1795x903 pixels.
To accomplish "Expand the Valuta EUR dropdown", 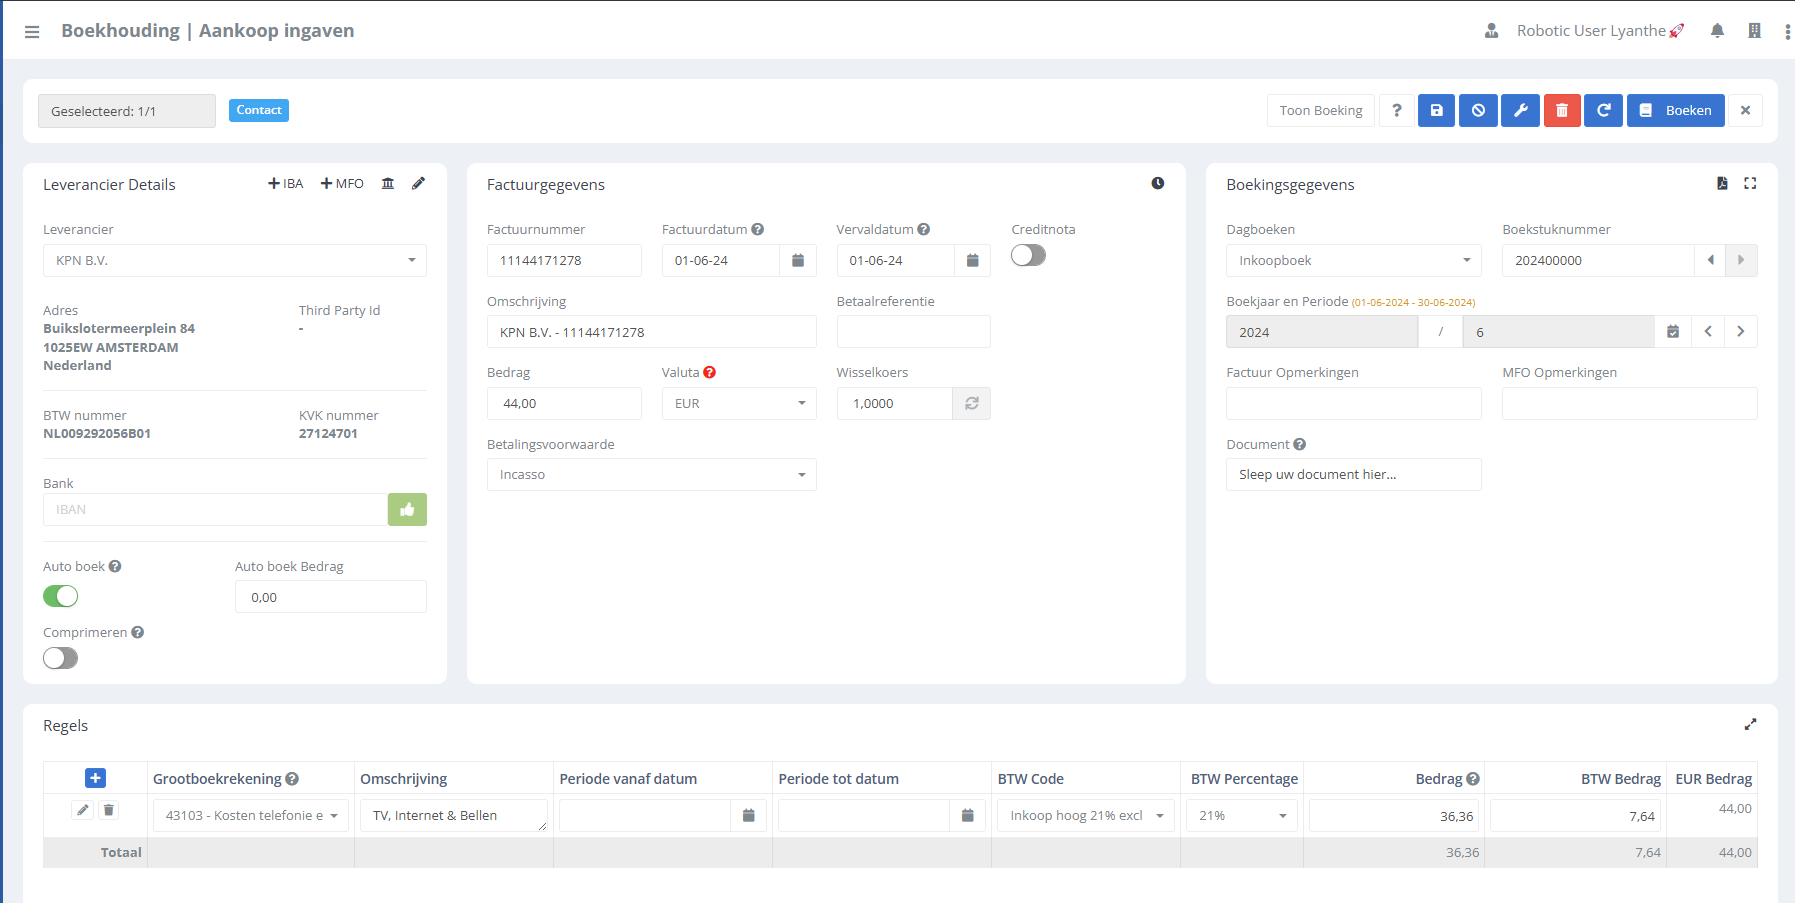I will pyautogui.click(x=738, y=404).
